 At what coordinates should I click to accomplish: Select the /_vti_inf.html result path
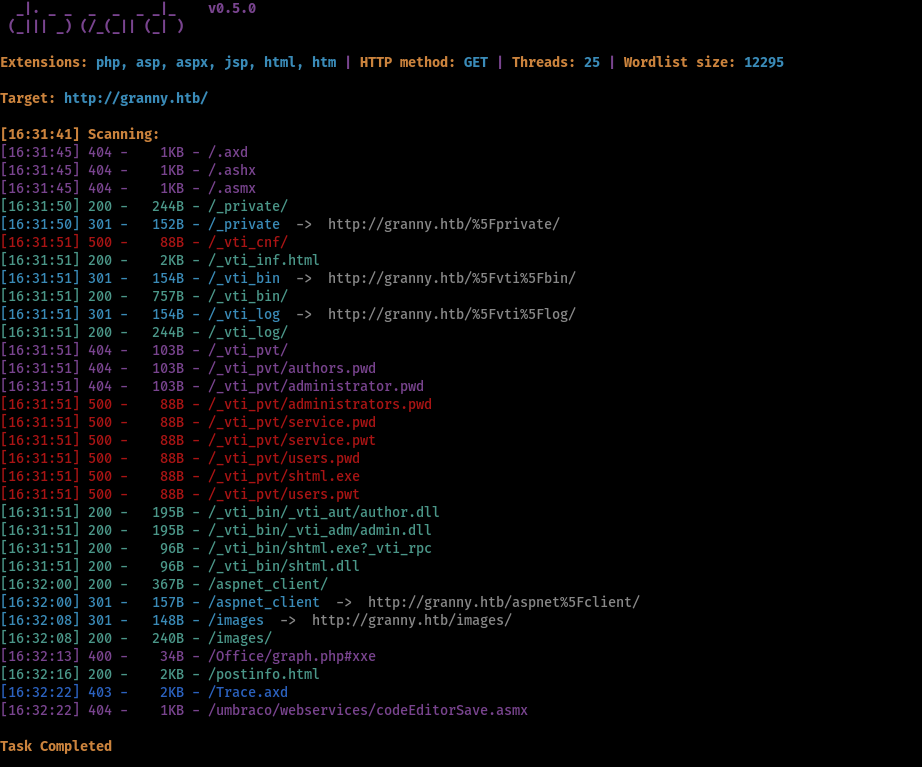pos(263,260)
